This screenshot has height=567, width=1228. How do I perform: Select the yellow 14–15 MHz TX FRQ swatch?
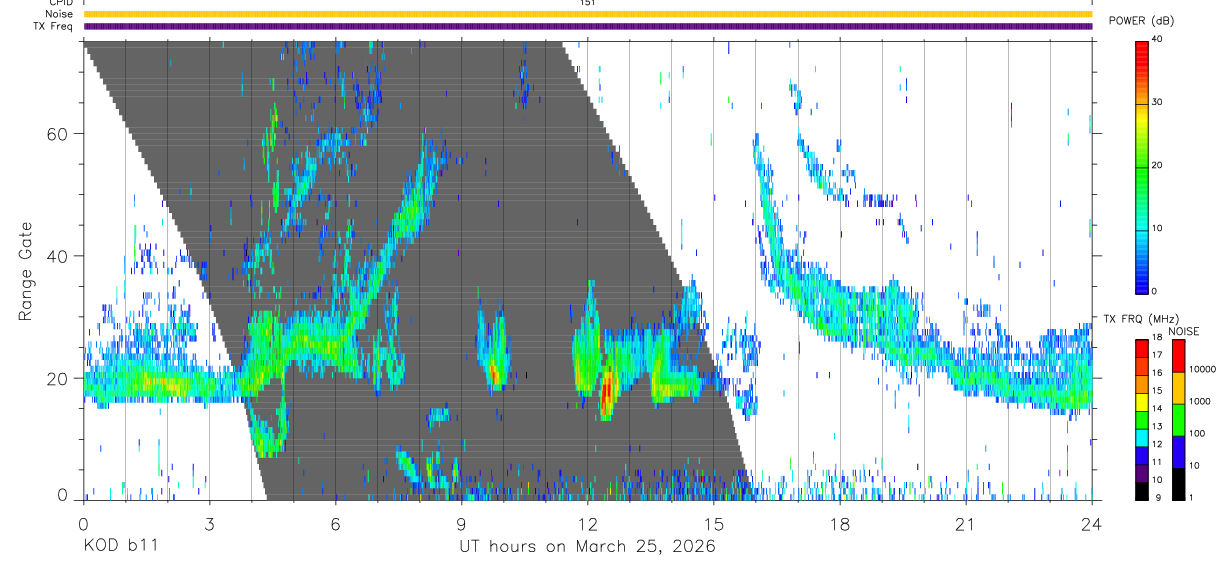click(x=1142, y=403)
